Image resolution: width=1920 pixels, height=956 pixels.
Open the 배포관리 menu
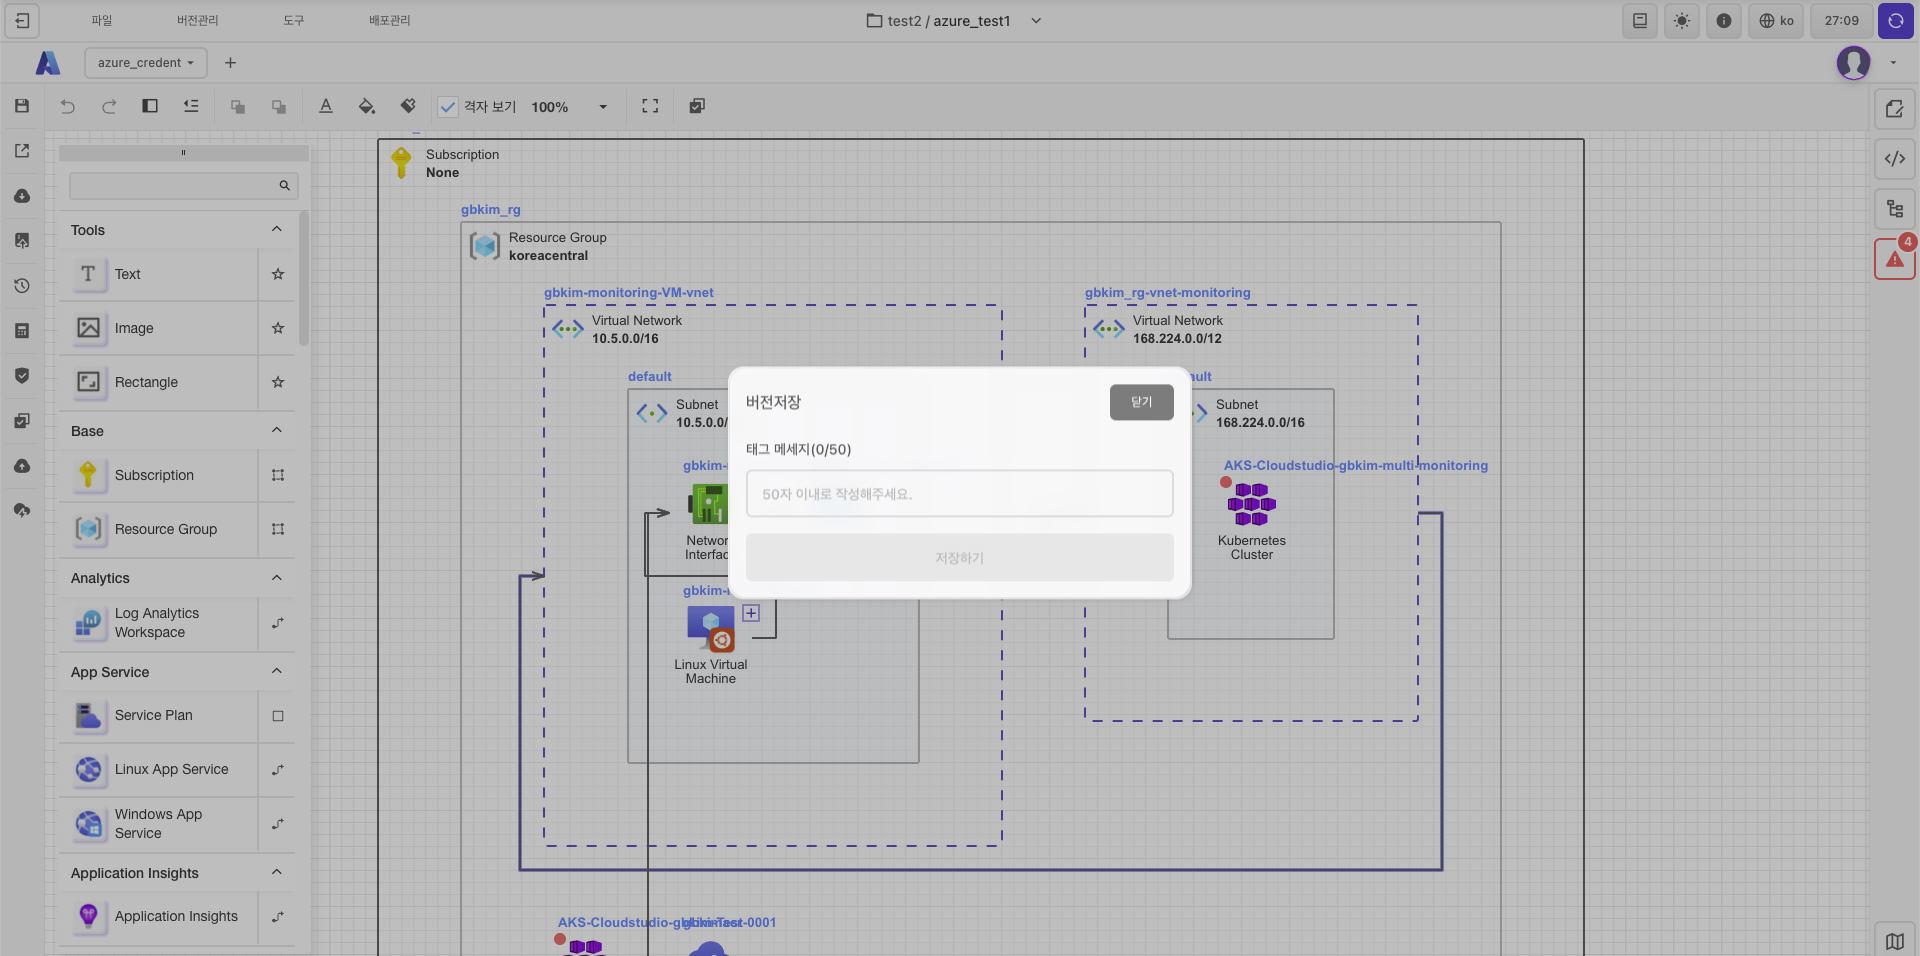[389, 21]
